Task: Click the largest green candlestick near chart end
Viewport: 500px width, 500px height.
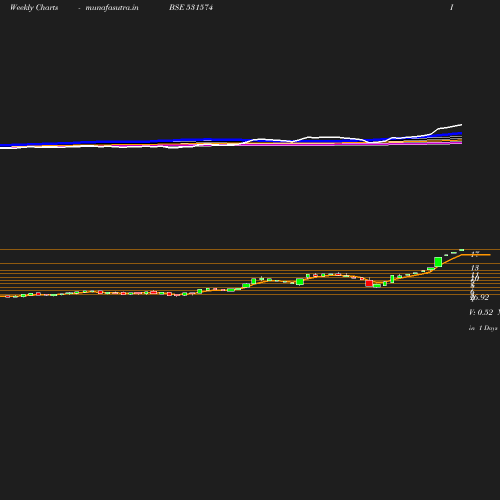Action: click(438, 262)
